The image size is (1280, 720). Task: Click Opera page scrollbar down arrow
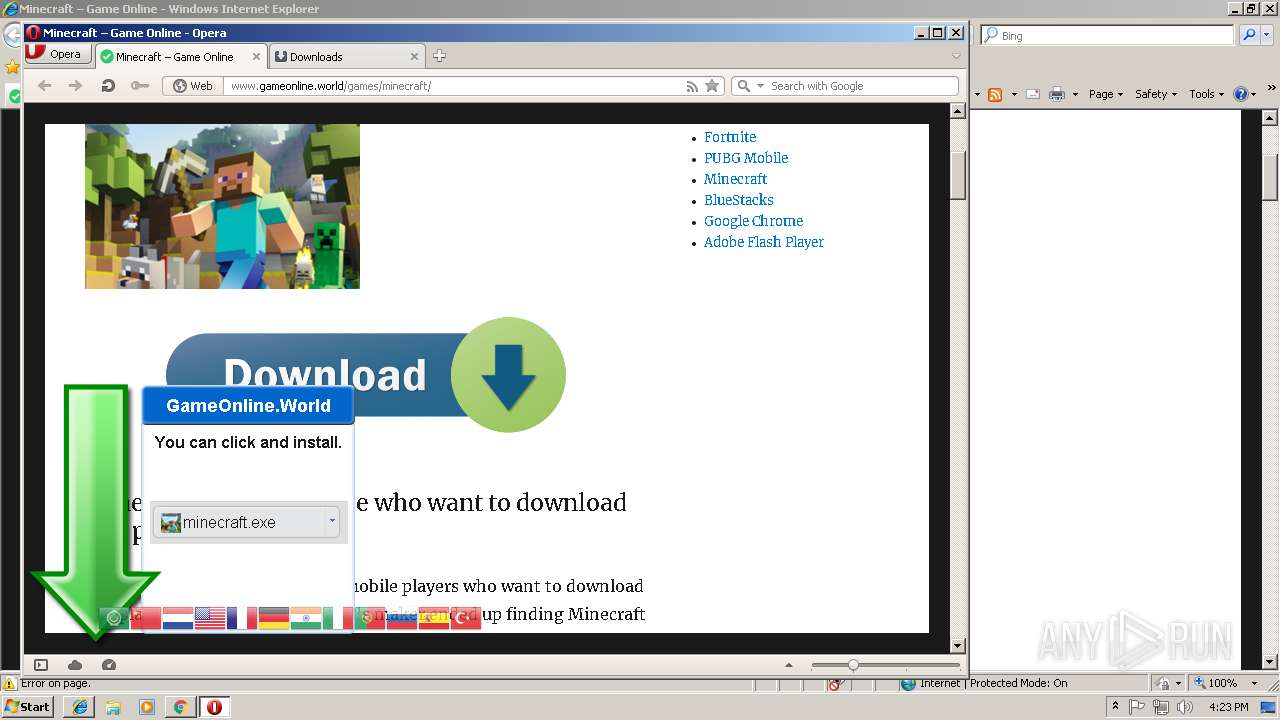[x=957, y=646]
